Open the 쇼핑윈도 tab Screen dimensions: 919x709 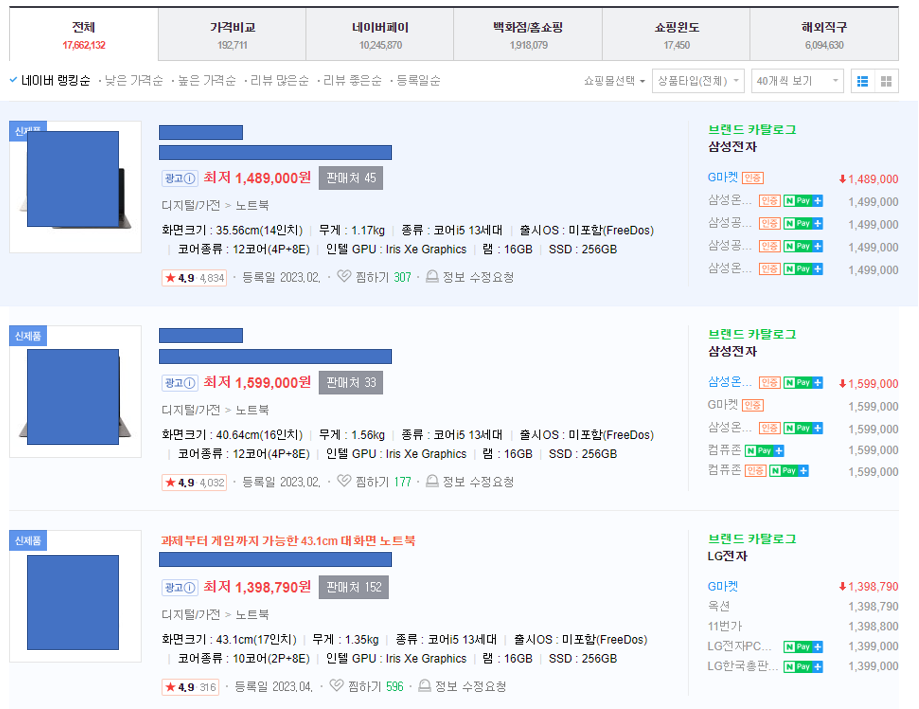(676, 35)
